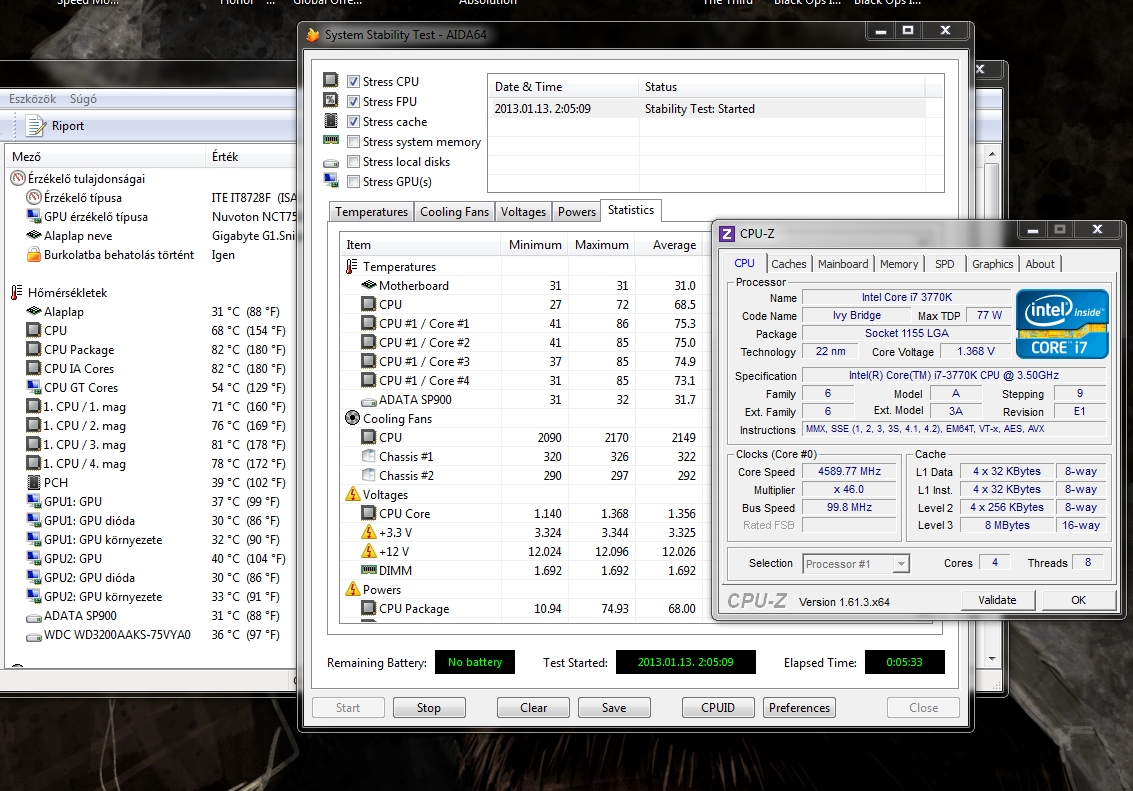Click the Stress system memory RAM icon

click(331, 140)
